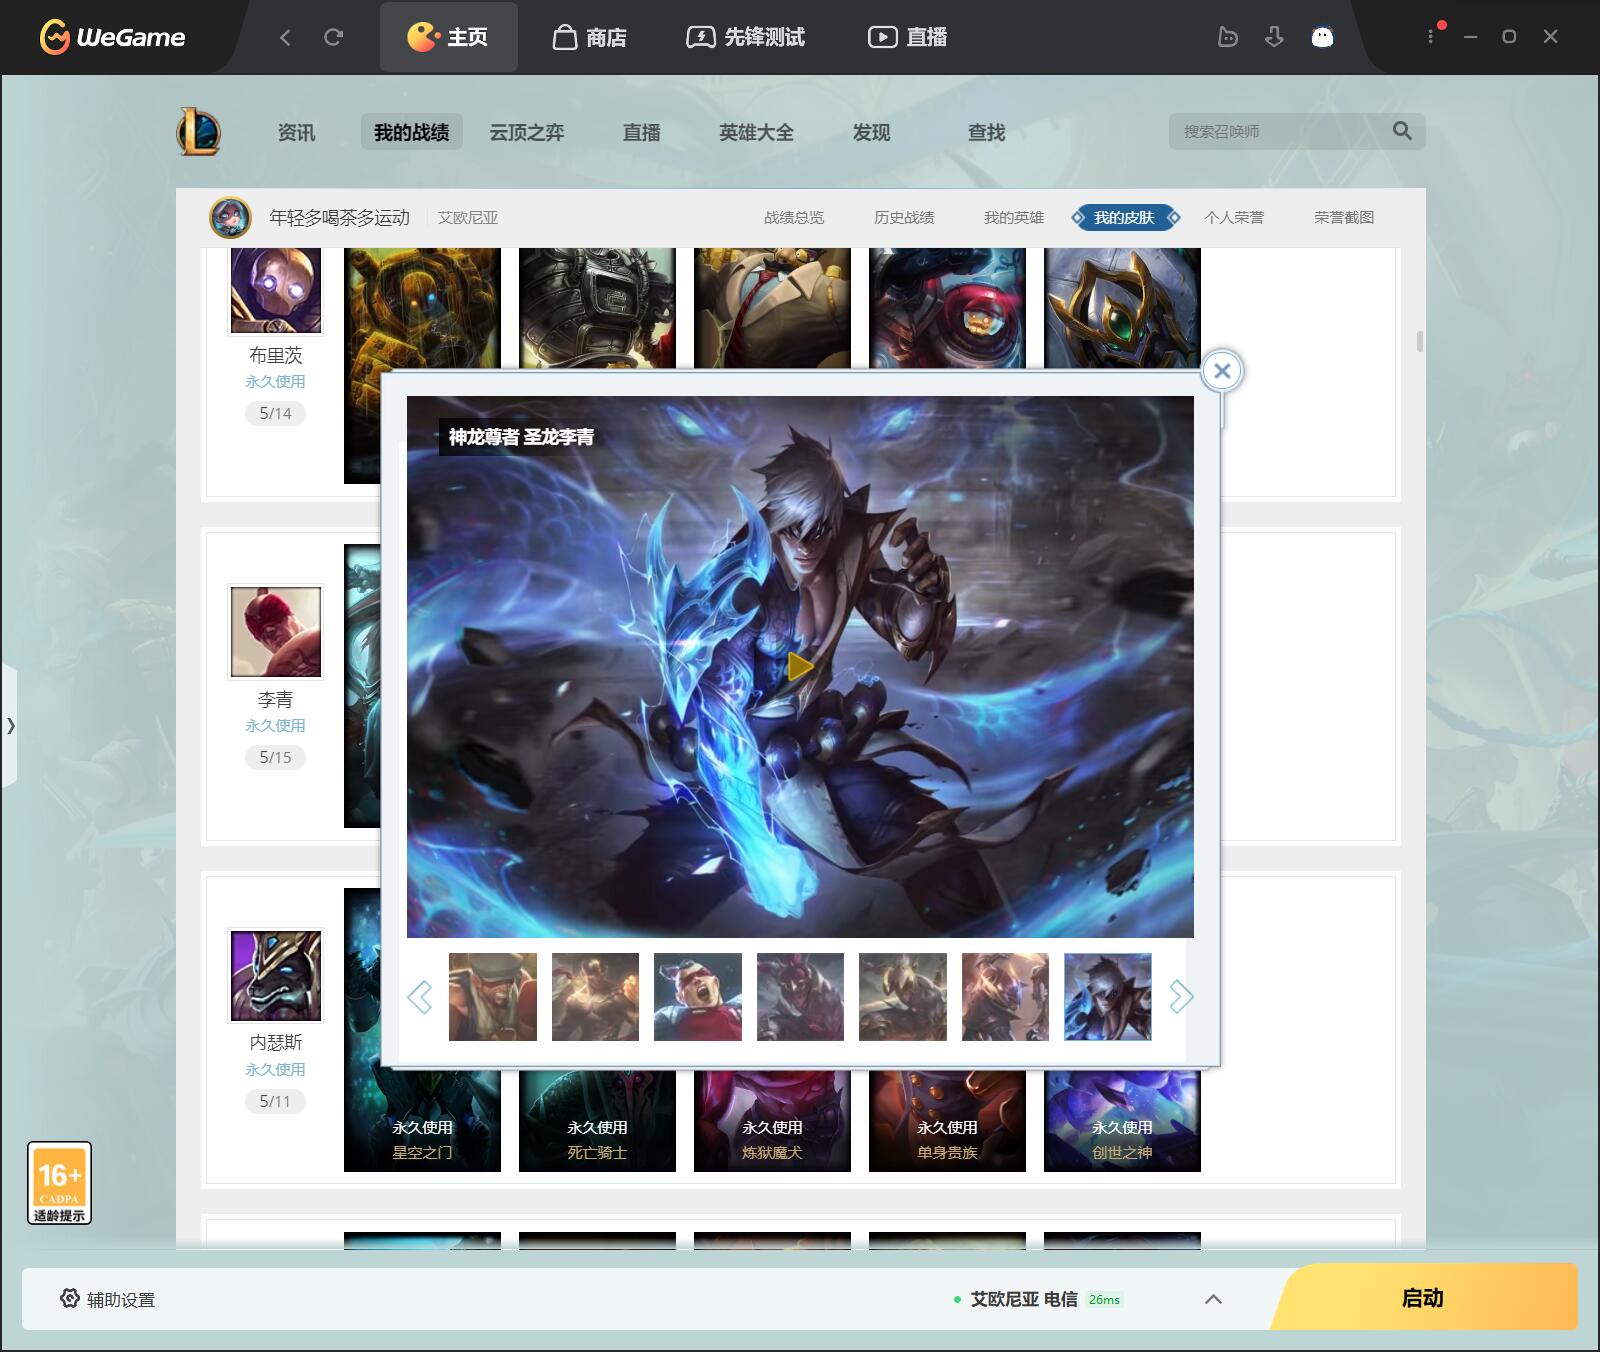1600x1352 pixels.
Task: Click the page vertical scrollbar
Action: coord(1419,342)
